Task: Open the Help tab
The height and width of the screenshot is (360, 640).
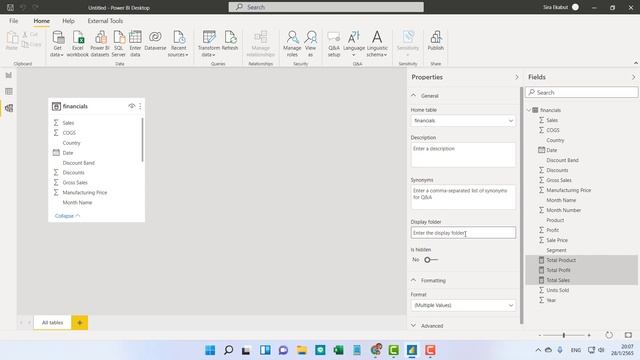Action: click(68, 21)
